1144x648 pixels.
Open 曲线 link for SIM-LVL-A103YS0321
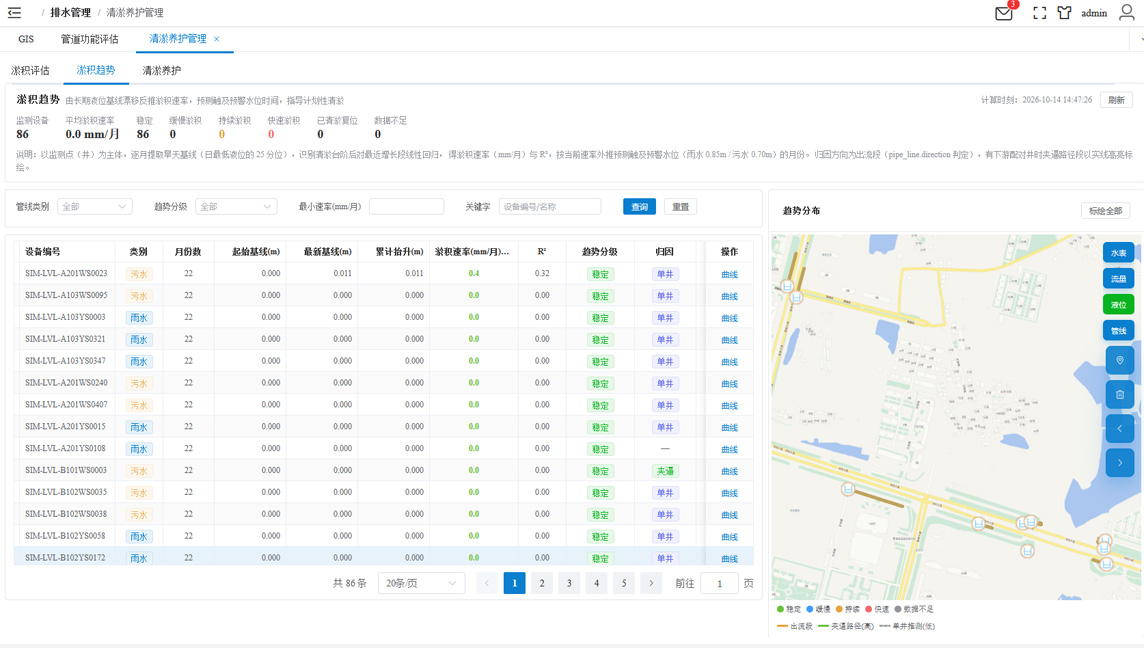[730, 340]
